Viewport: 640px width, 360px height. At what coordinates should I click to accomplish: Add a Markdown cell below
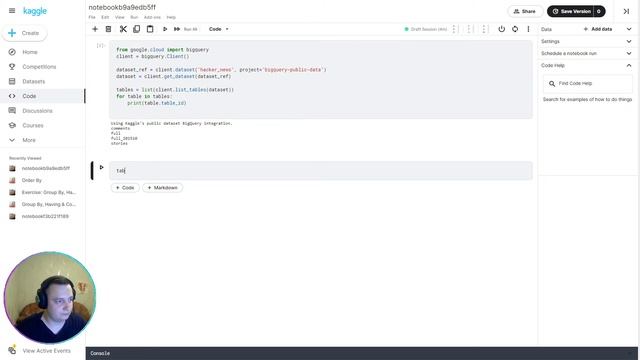(x=162, y=188)
